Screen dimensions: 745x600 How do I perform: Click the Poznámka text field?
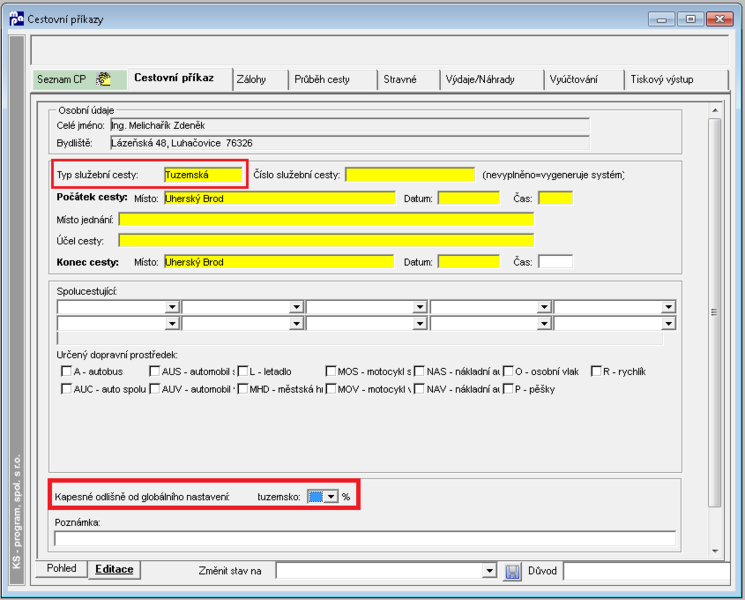tap(365, 539)
